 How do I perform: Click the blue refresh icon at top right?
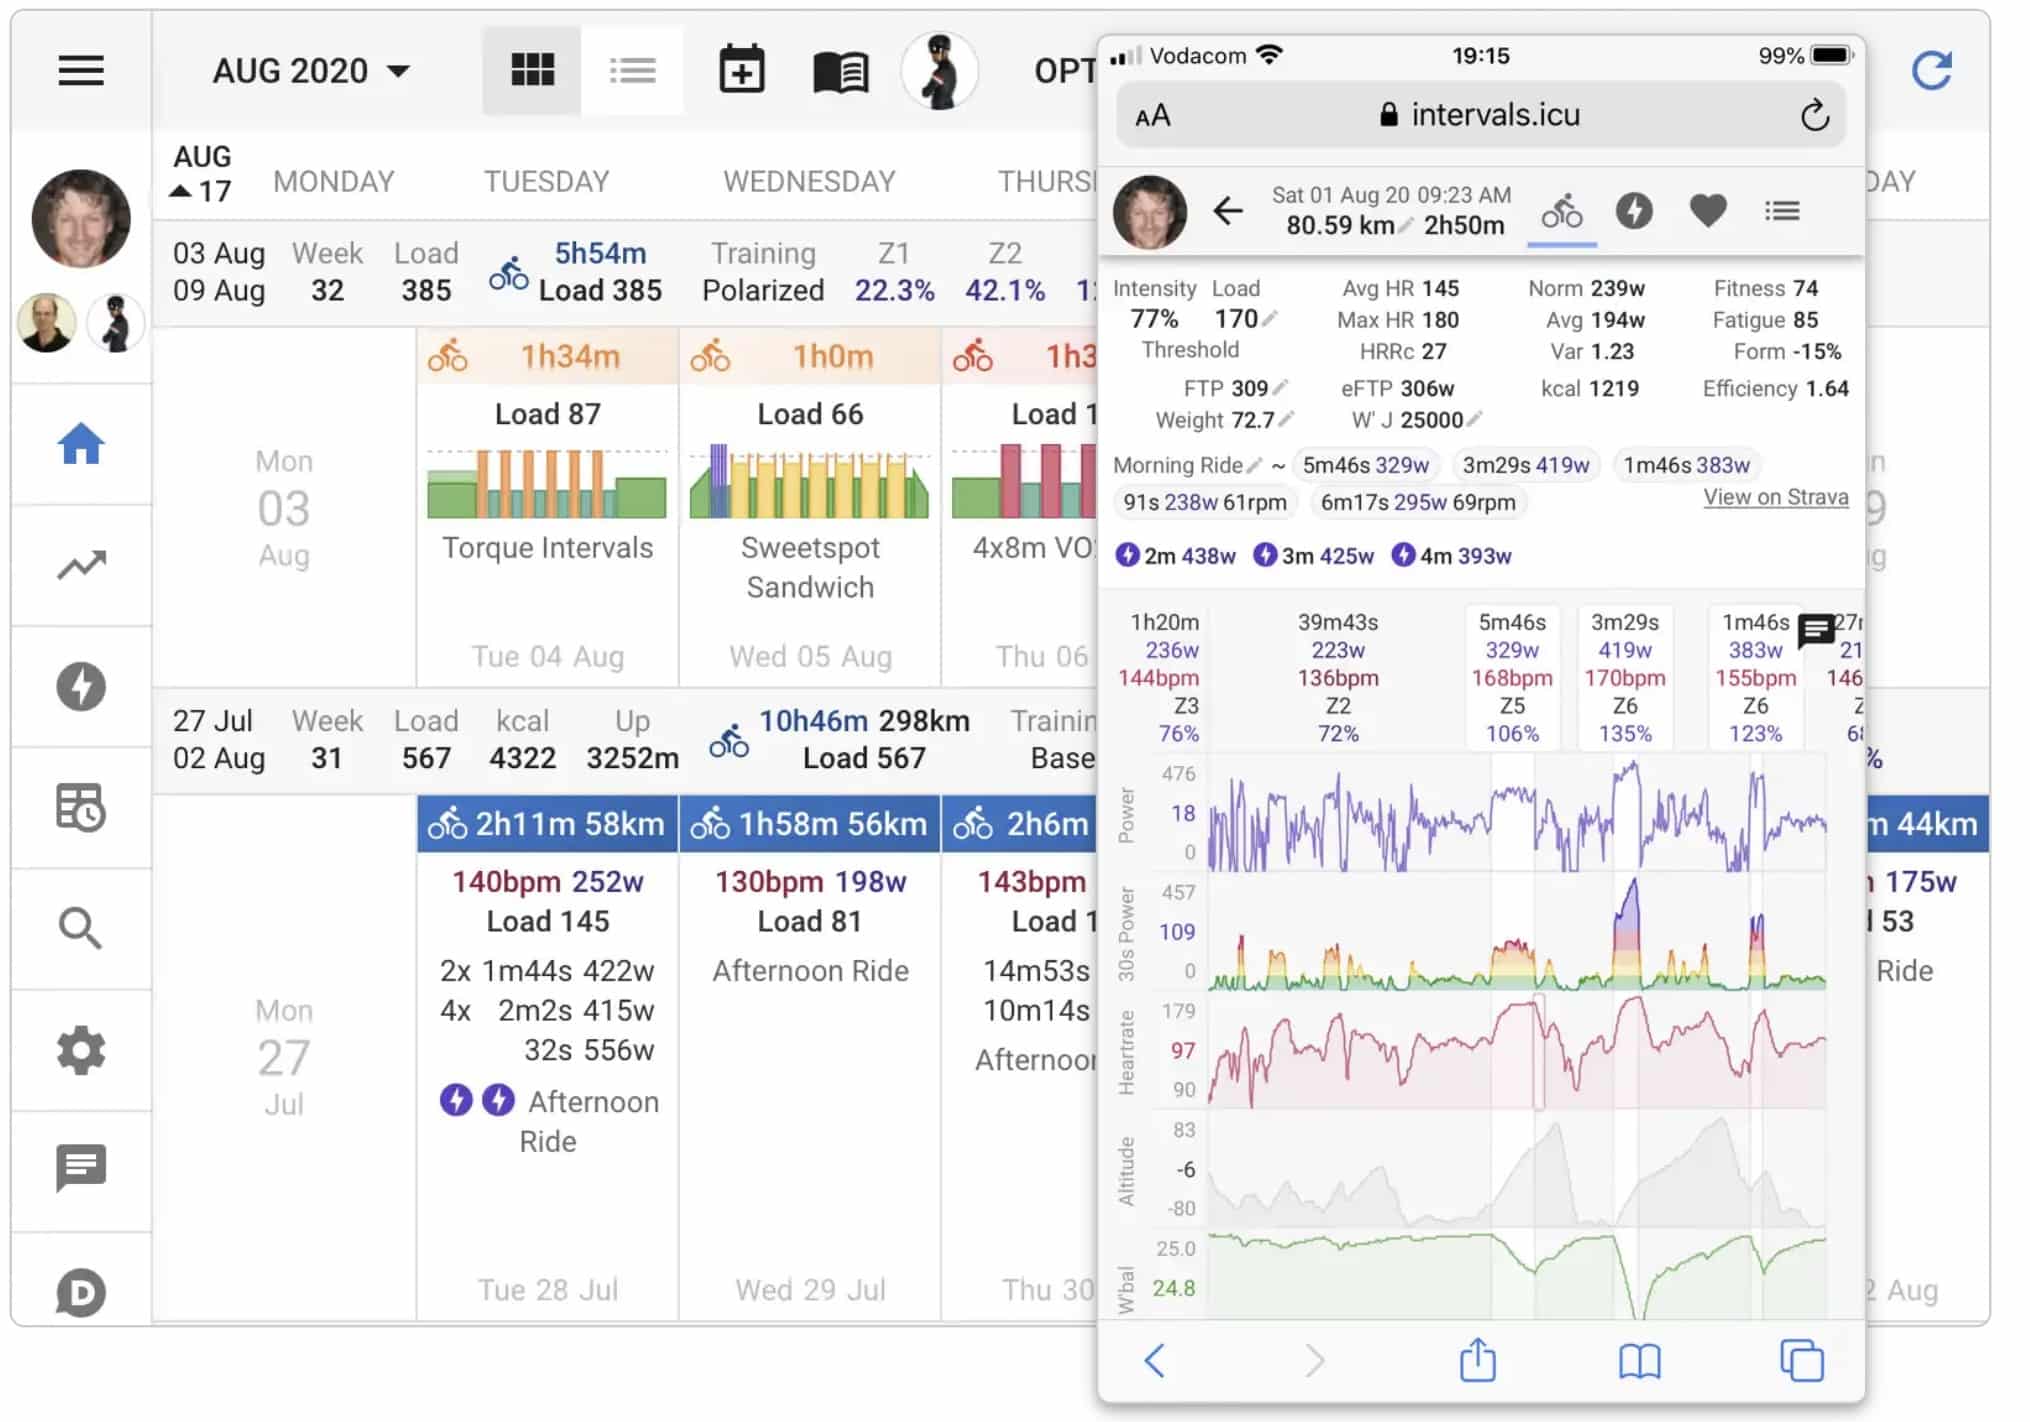point(1932,70)
